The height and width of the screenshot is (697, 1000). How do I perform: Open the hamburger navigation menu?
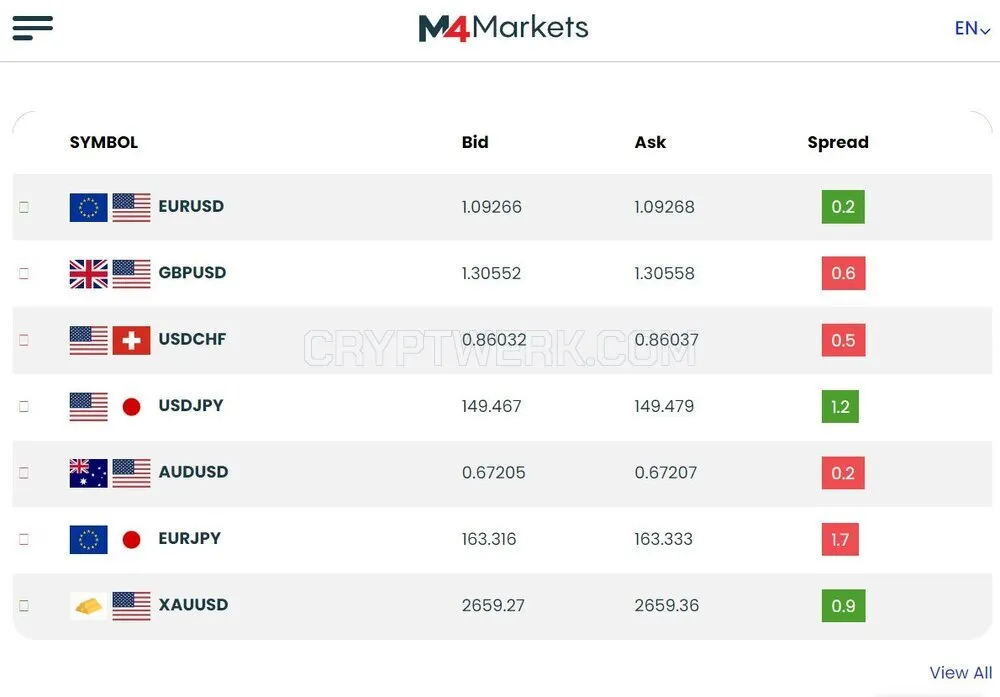click(x=33, y=27)
